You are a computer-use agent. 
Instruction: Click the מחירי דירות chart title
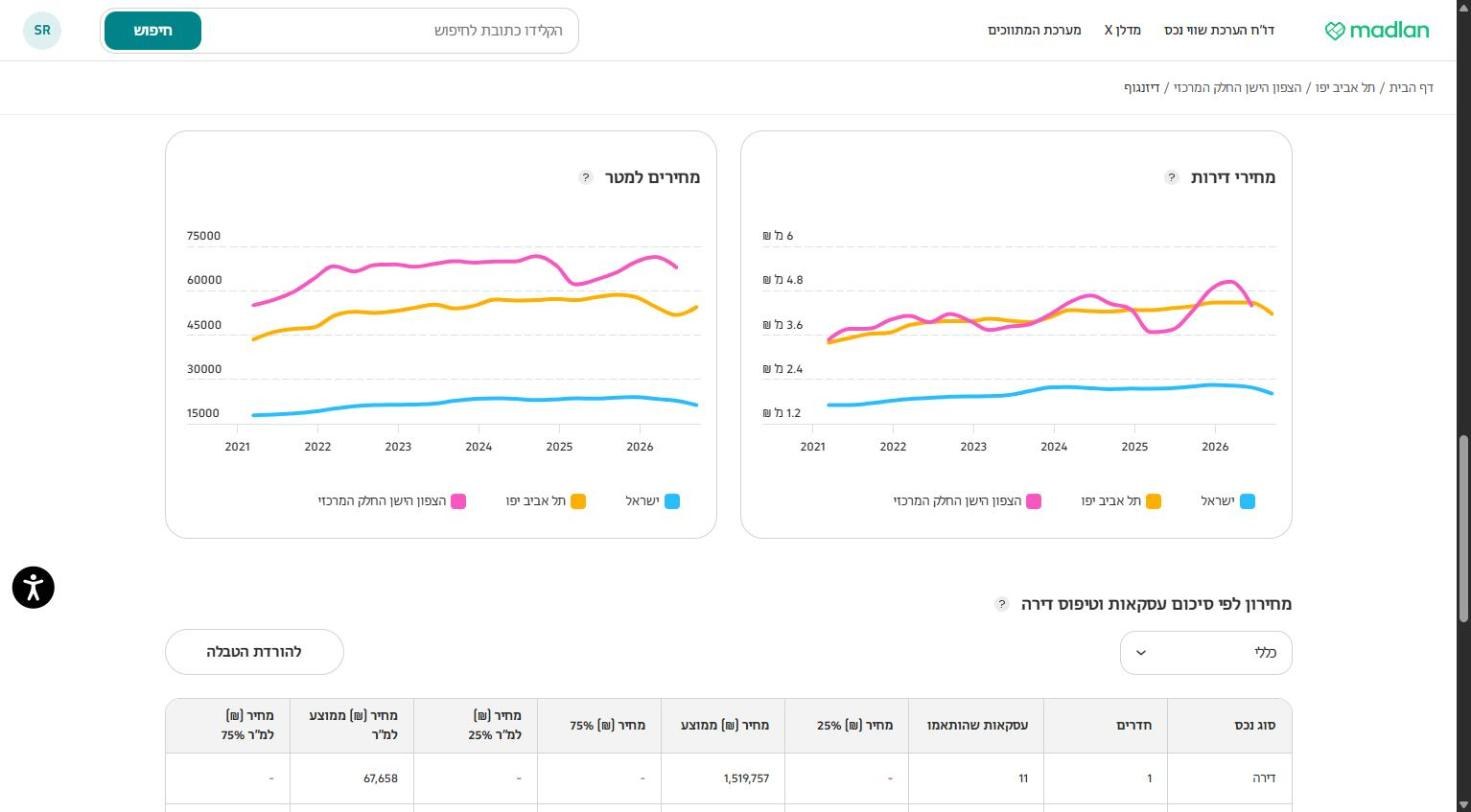coord(1233,177)
